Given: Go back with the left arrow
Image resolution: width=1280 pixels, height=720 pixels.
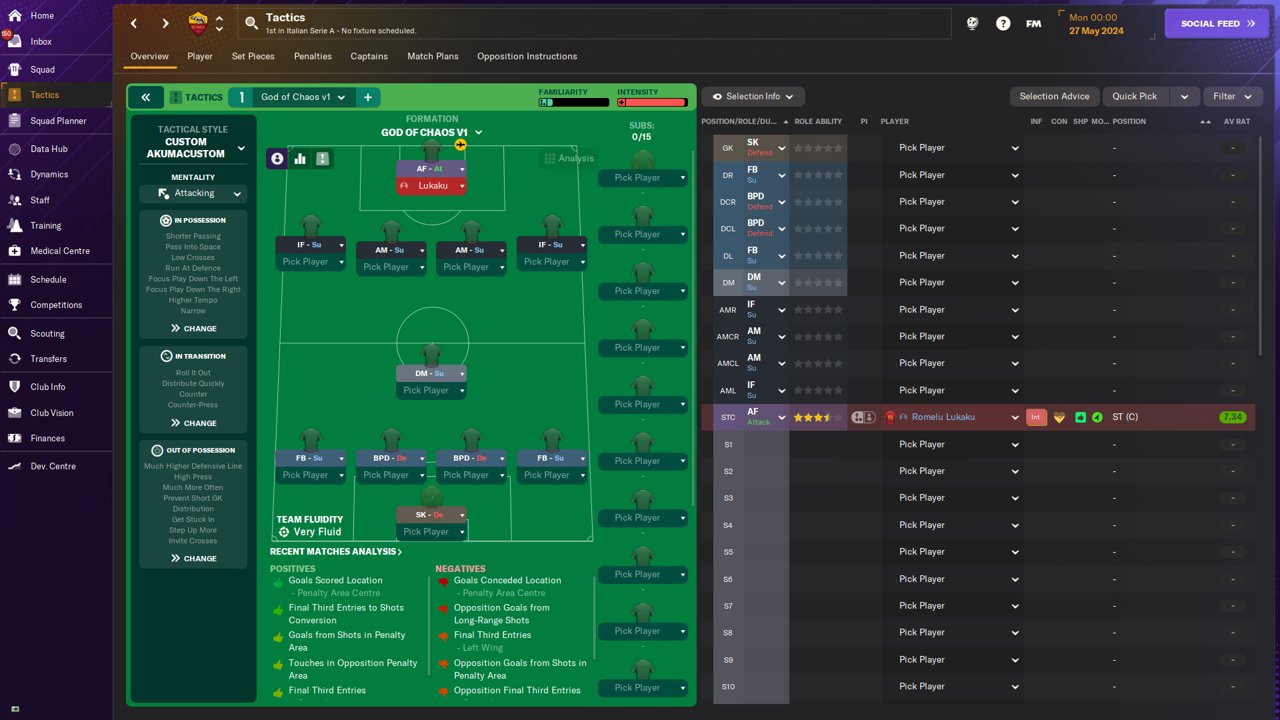Looking at the screenshot, I should (x=134, y=23).
